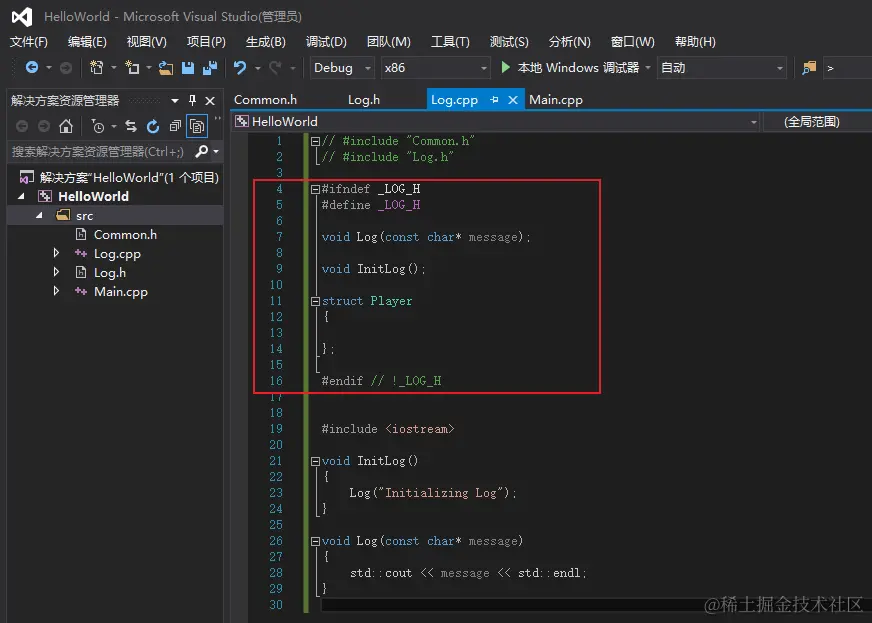Expand the Main.cpp tree node
Viewport: 872px width, 623px height.
point(56,291)
